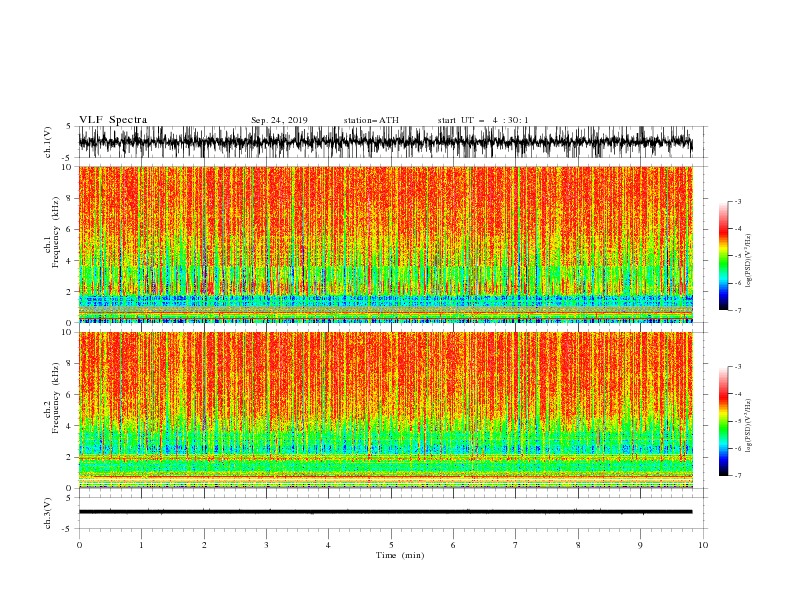Click the ch.1 PSD color bar
This screenshot has width=792, height=612.
(x=723, y=256)
